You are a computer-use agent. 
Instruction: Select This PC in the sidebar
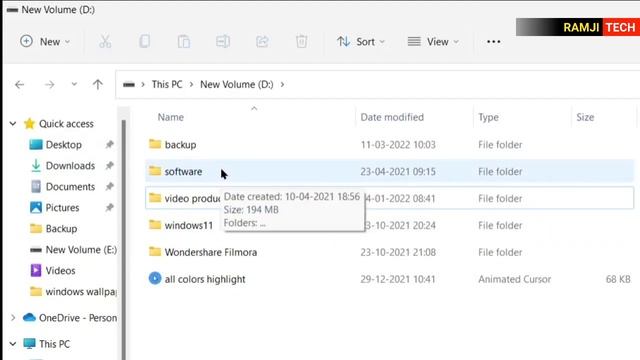(54, 344)
